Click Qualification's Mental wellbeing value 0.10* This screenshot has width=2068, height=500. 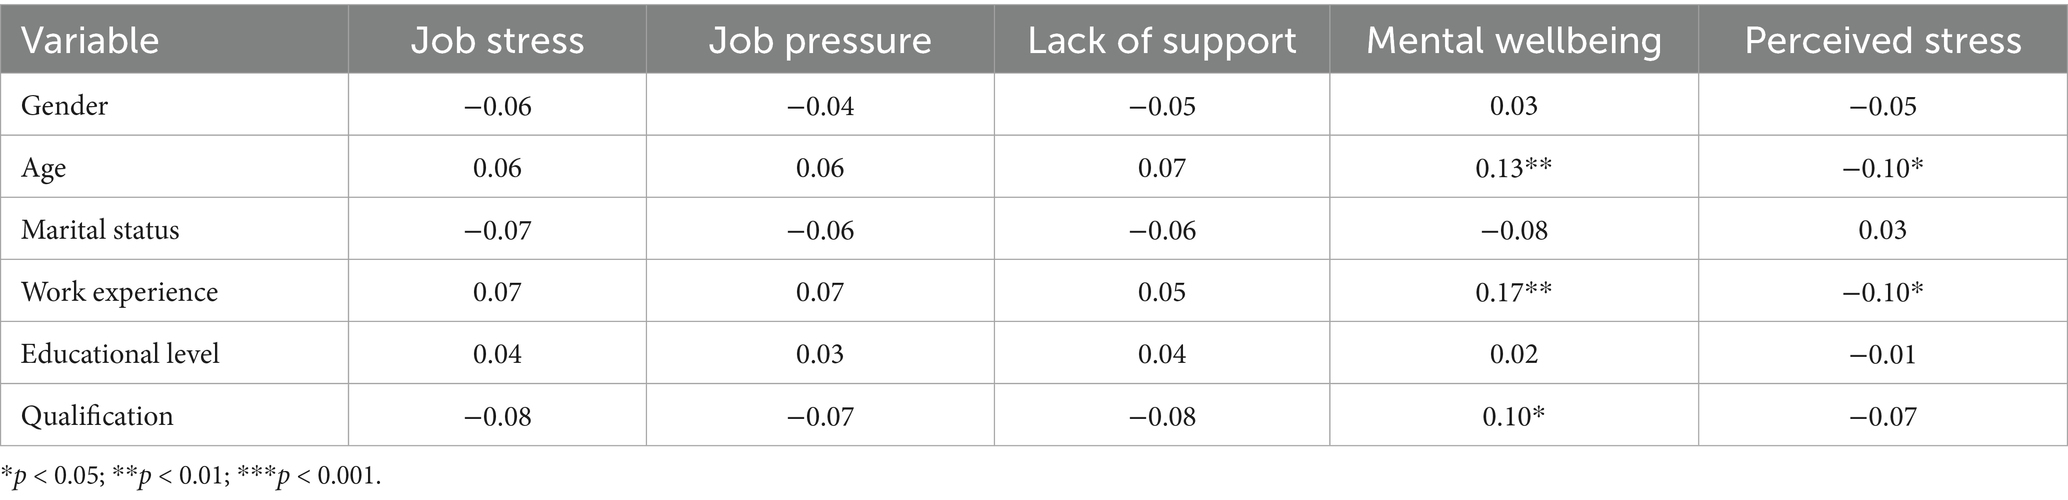[x=1513, y=416]
